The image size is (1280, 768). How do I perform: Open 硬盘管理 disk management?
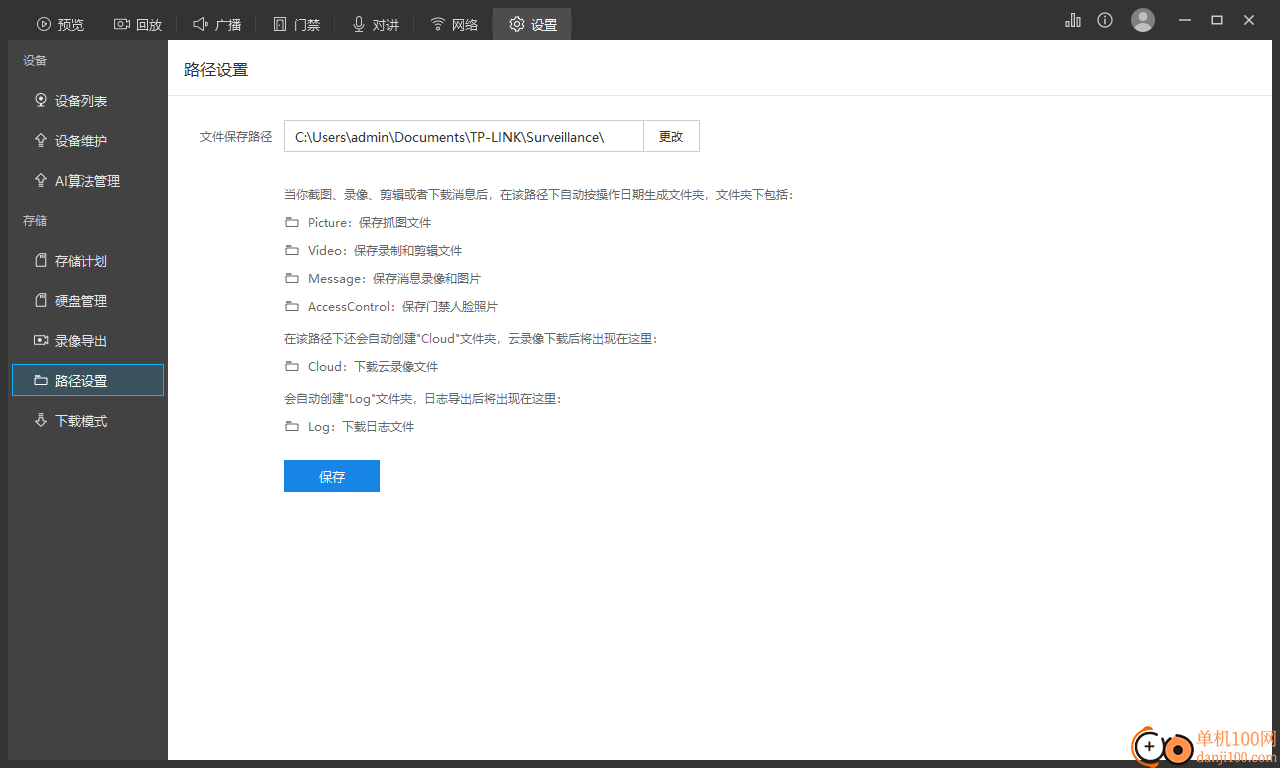tap(88, 301)
